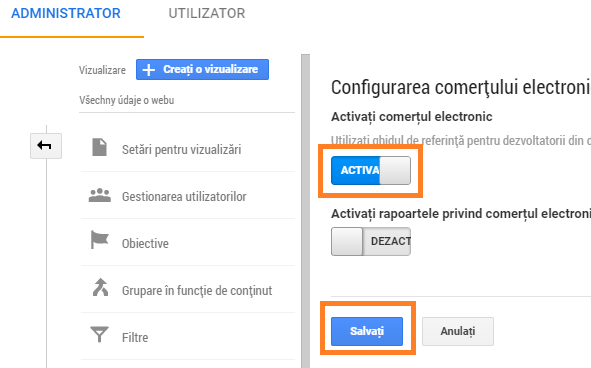The image size is (591, 368).
Task: Click the gray vertical panel divider
Action: (306, 211)
